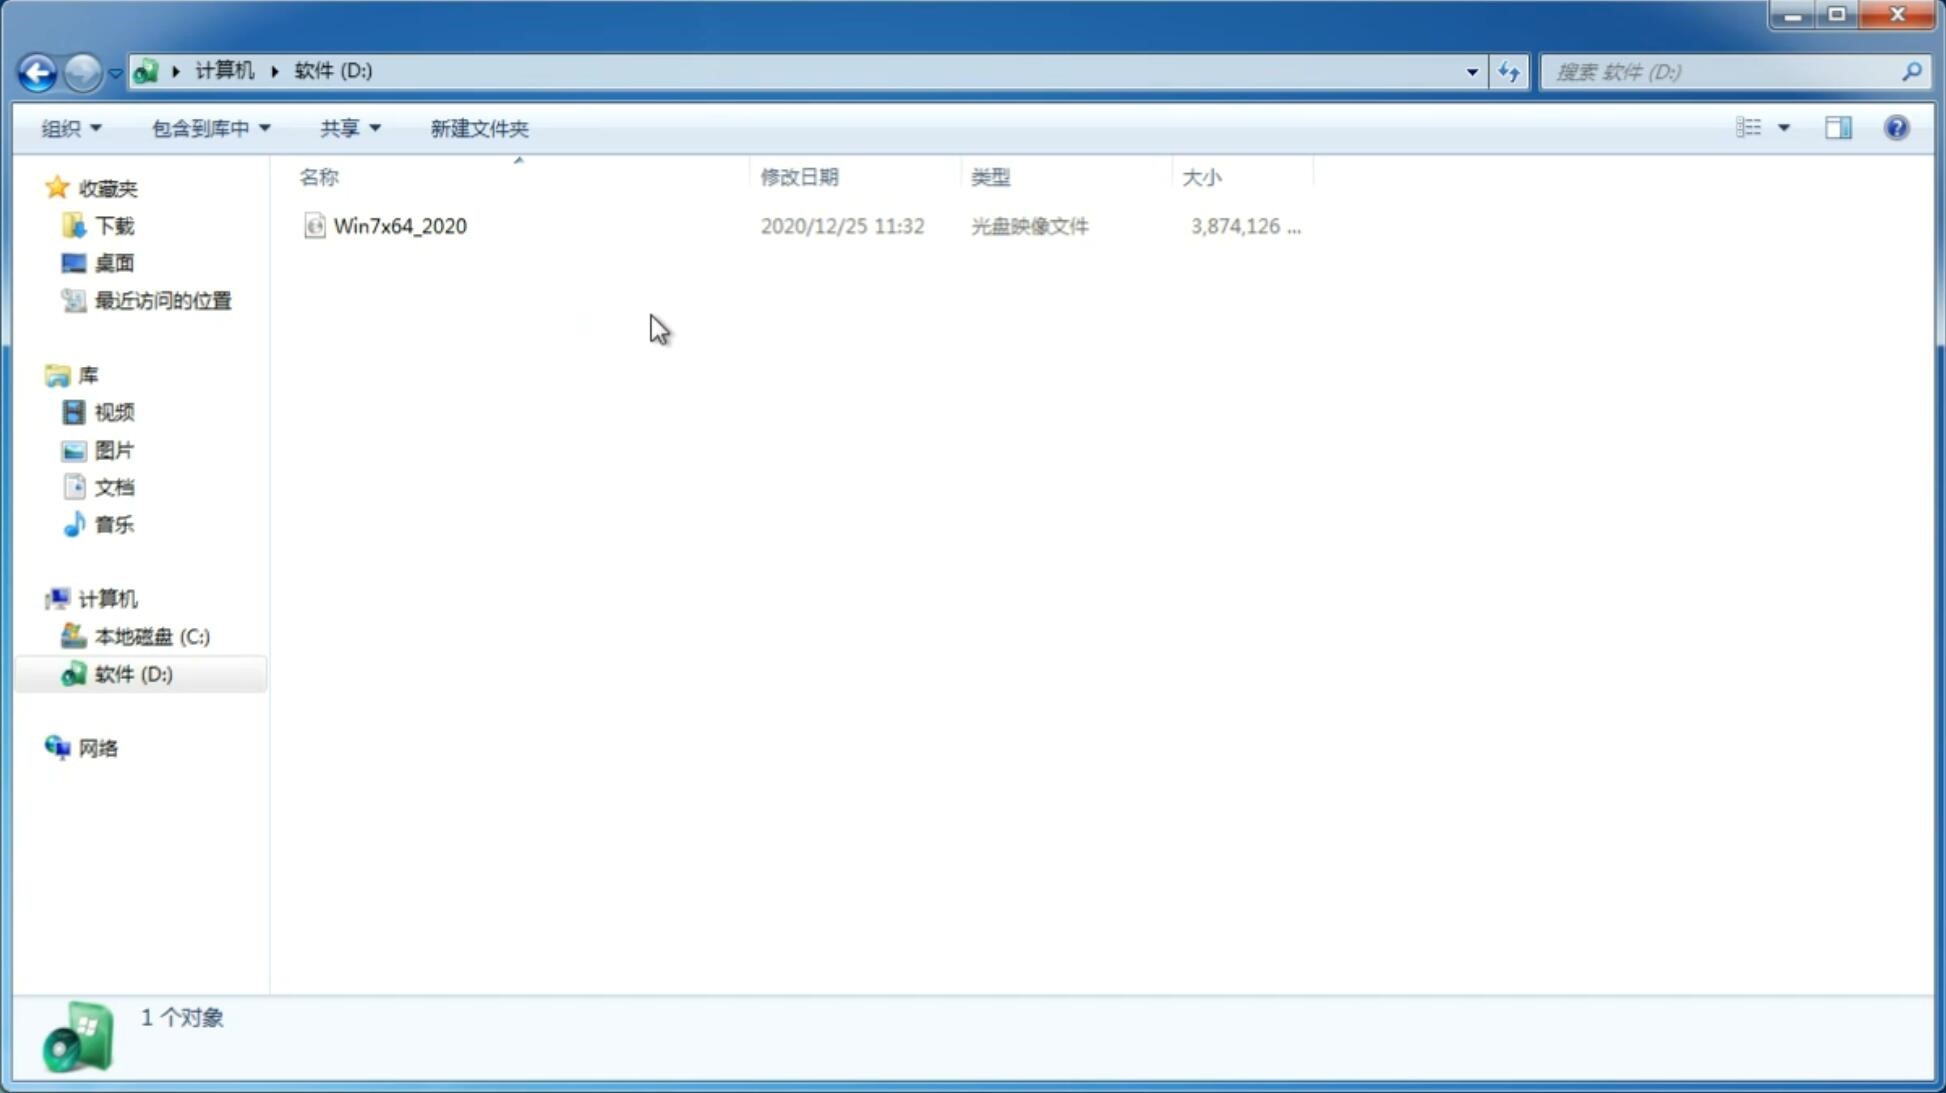Click the 新建文件夹 (New Folder) button icon

pos(477,127)
